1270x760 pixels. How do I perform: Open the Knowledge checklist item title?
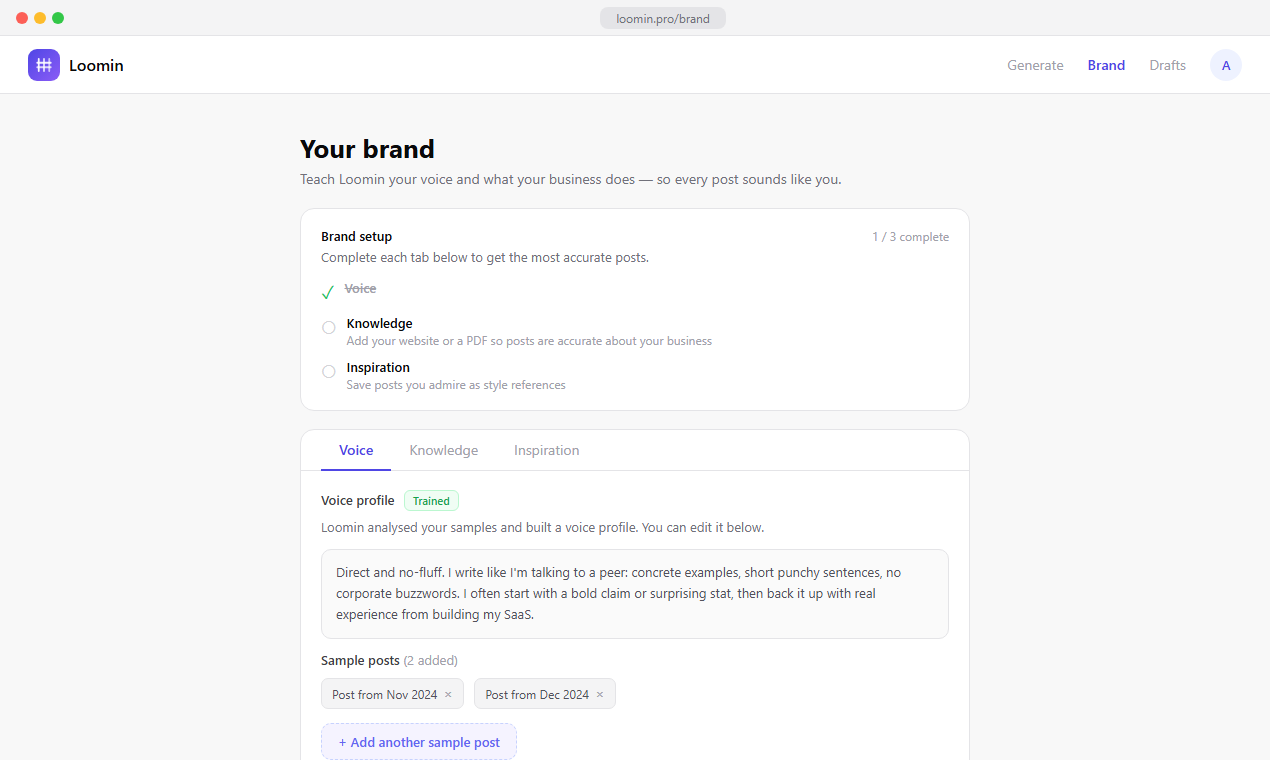(x=380, y=324)
